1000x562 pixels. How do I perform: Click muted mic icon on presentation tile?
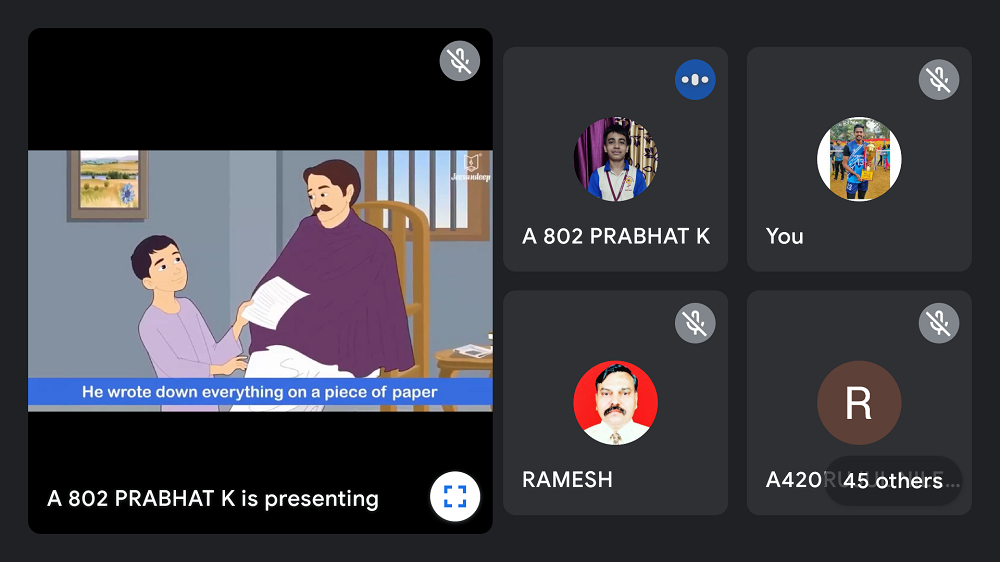pyautogui.click(x=460, y=61)
